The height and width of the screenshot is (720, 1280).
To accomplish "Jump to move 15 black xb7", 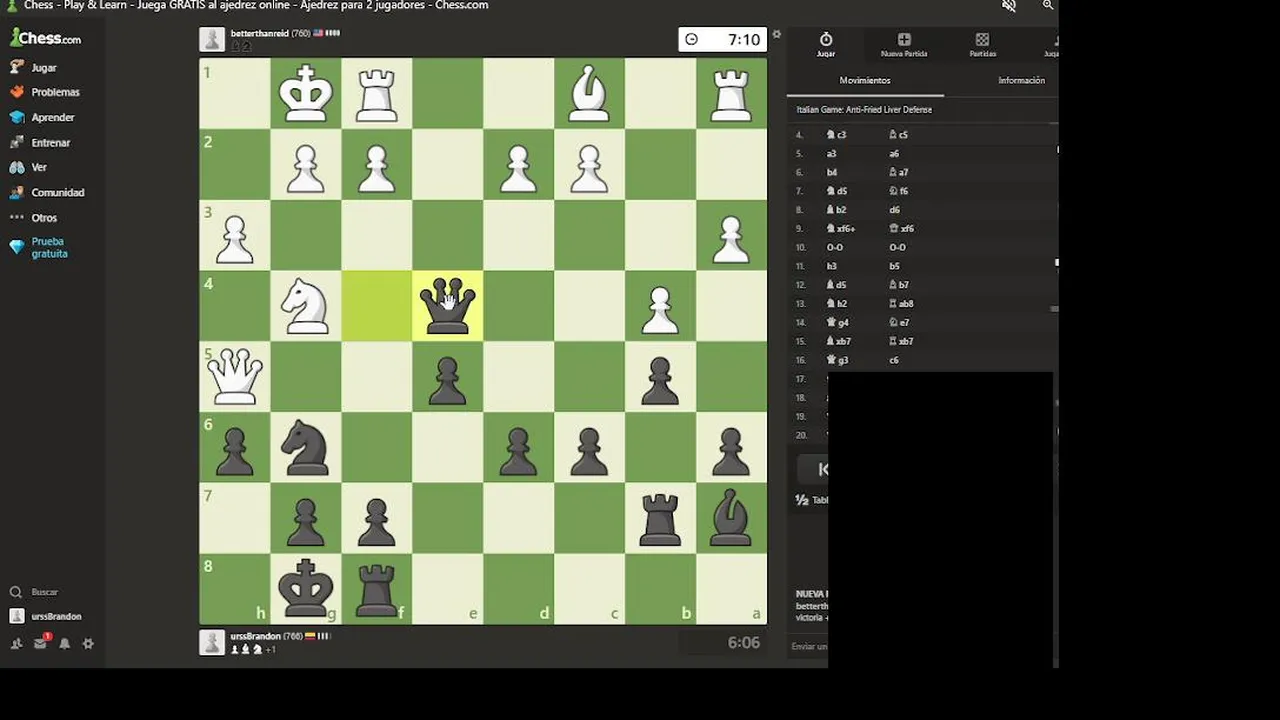I will coord(901,341).
